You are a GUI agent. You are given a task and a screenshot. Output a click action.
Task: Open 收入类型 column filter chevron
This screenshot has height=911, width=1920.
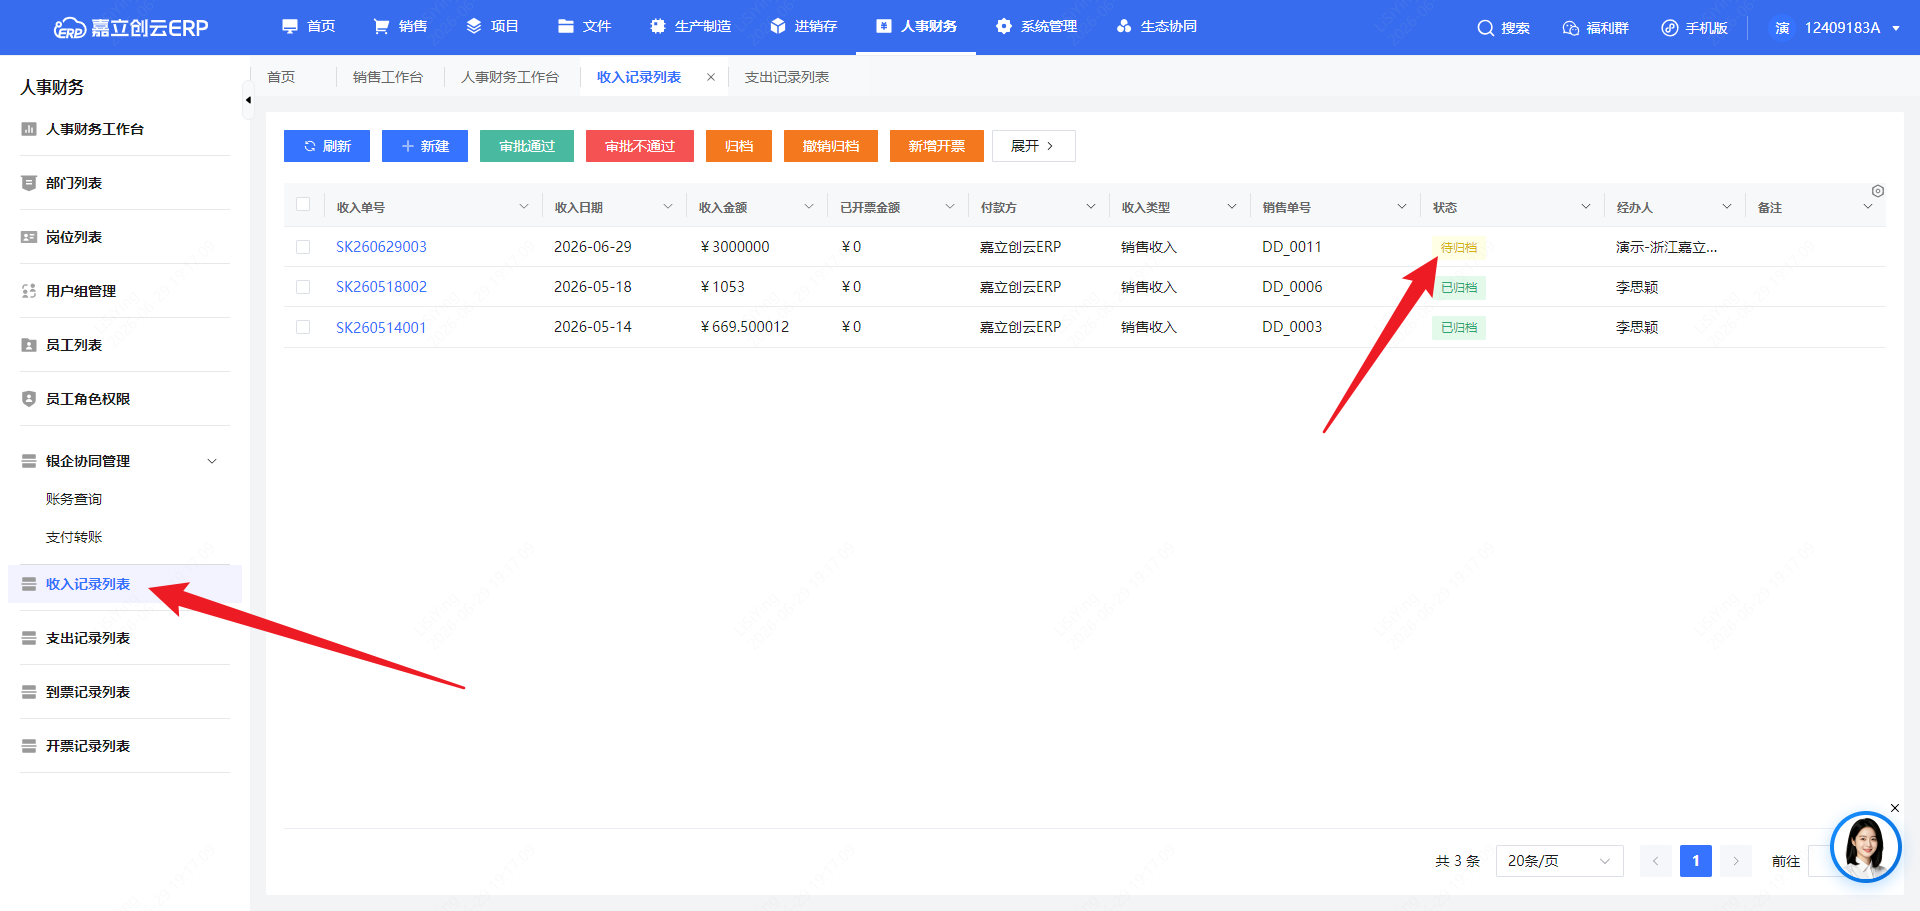[x=1232, y=207]
